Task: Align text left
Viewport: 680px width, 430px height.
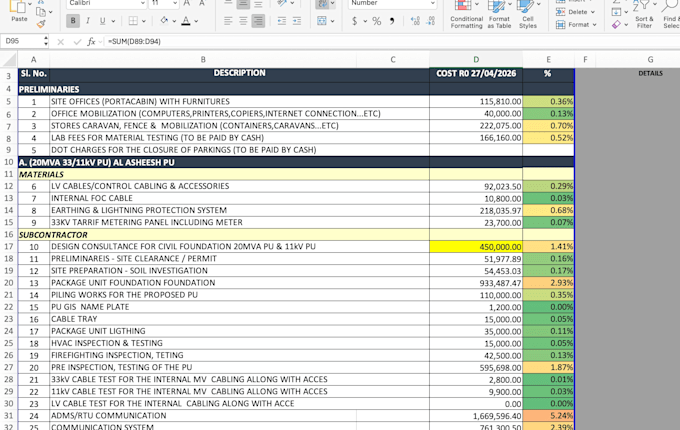Action: (228, 21)
